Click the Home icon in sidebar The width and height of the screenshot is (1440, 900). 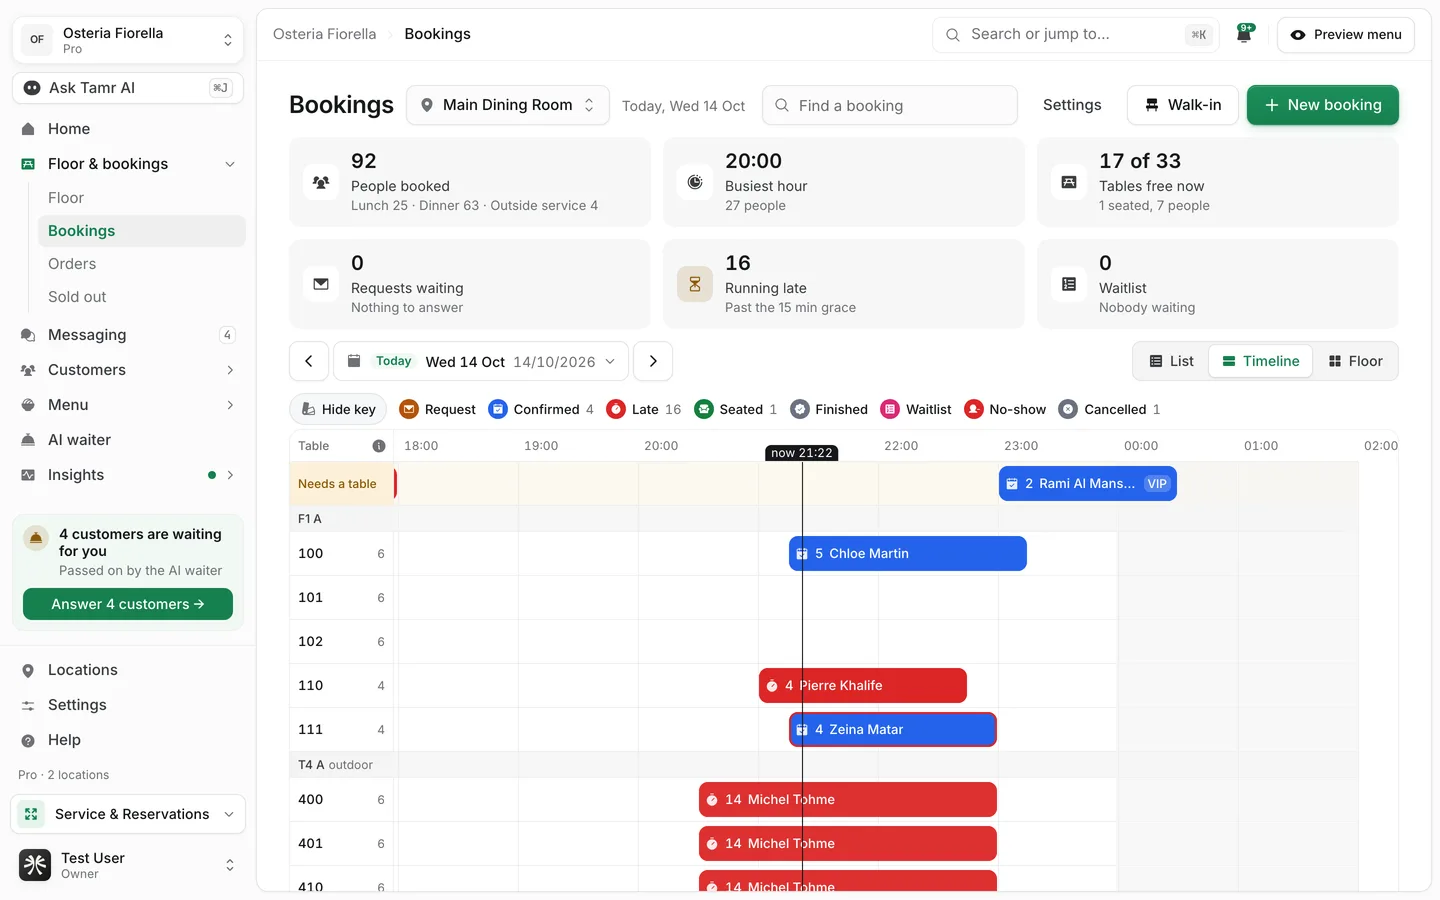pyautogui.click(x=28, y=129)
